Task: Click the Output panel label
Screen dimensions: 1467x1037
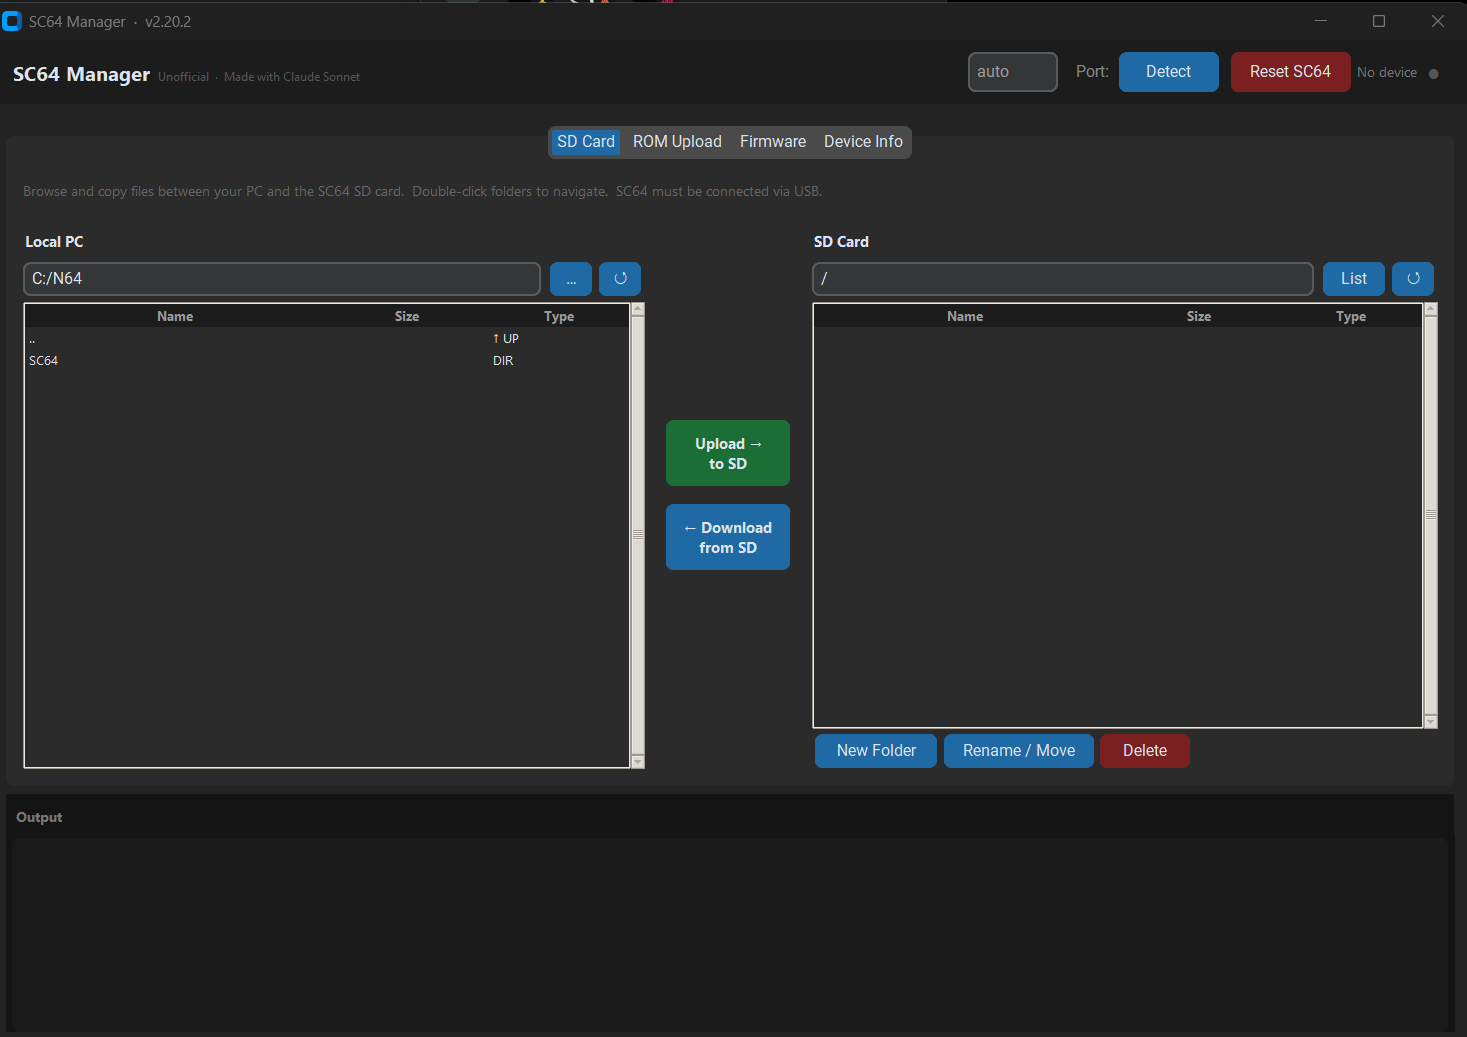Action: pyautogui.click(x=39, y=818)
